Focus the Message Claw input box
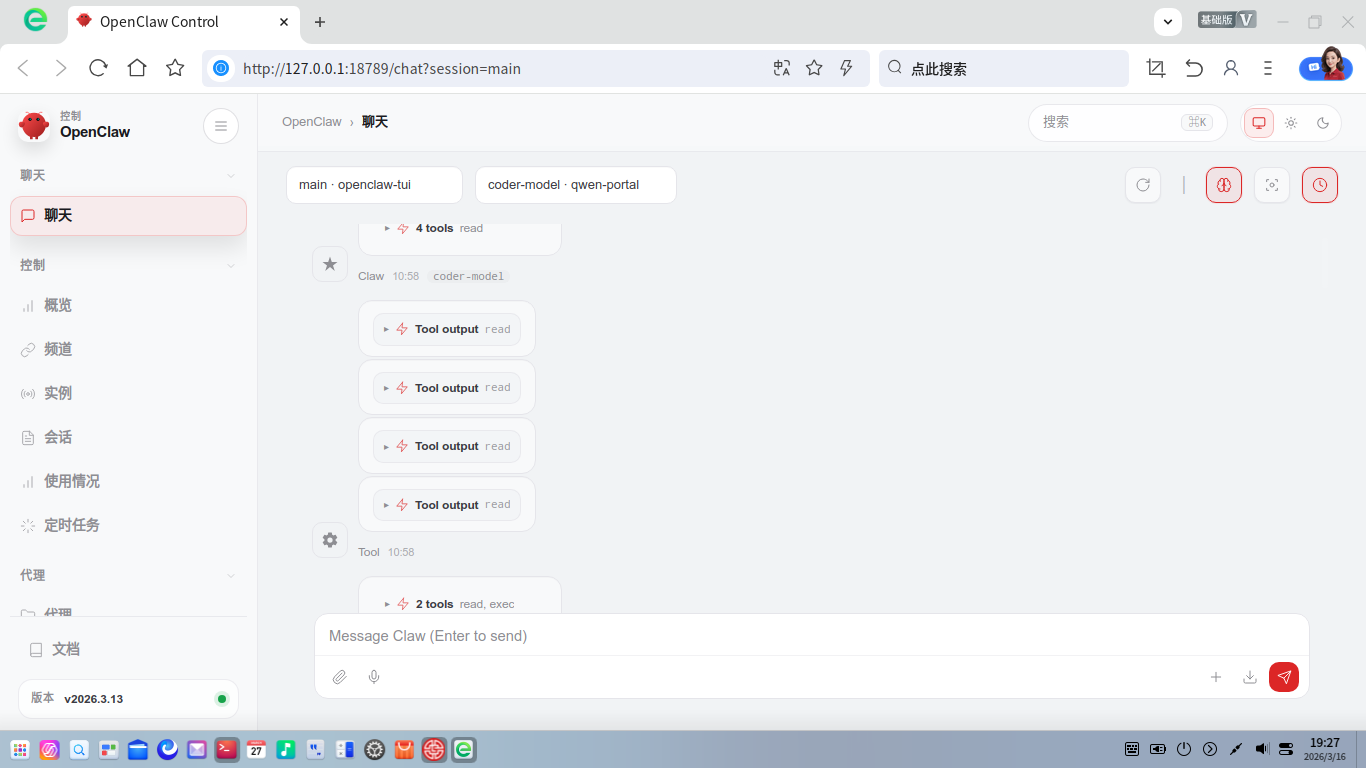 811,636
